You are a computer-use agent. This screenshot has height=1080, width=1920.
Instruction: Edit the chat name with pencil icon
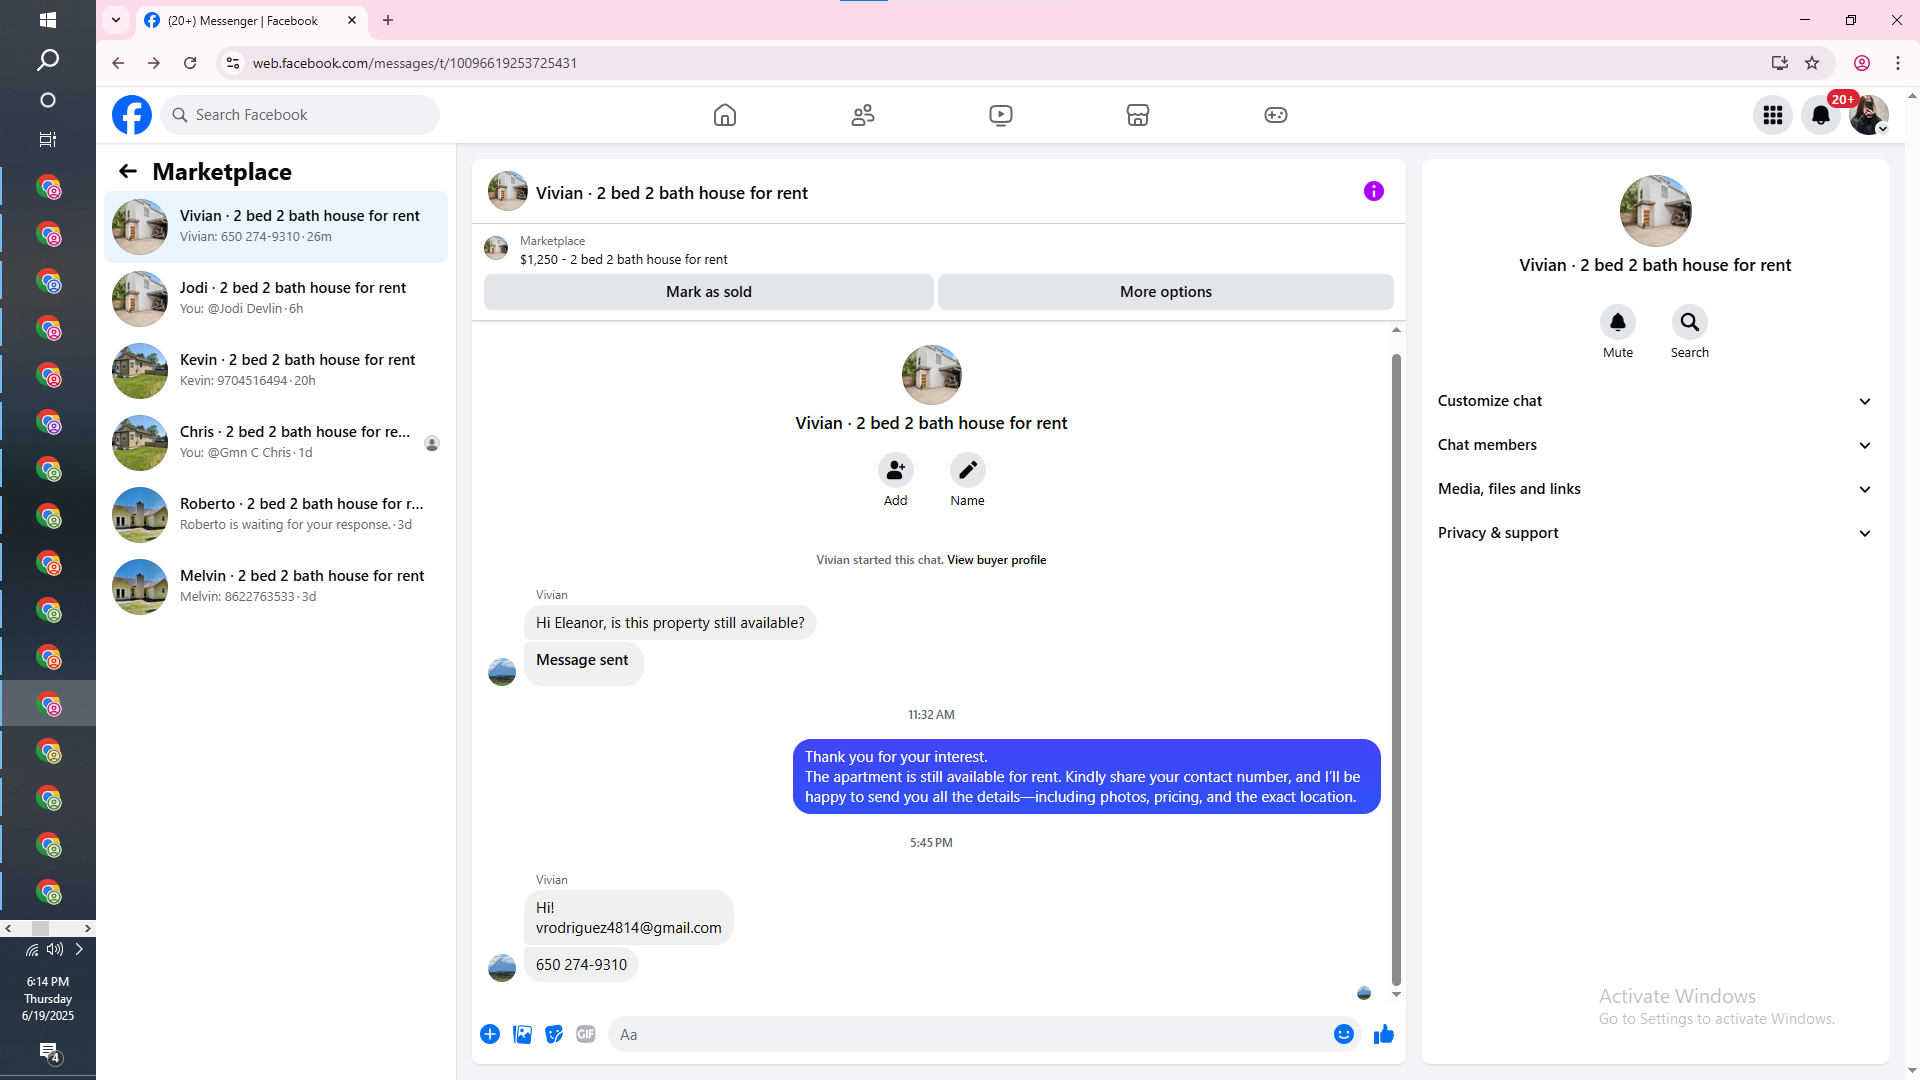click(968, 470)
